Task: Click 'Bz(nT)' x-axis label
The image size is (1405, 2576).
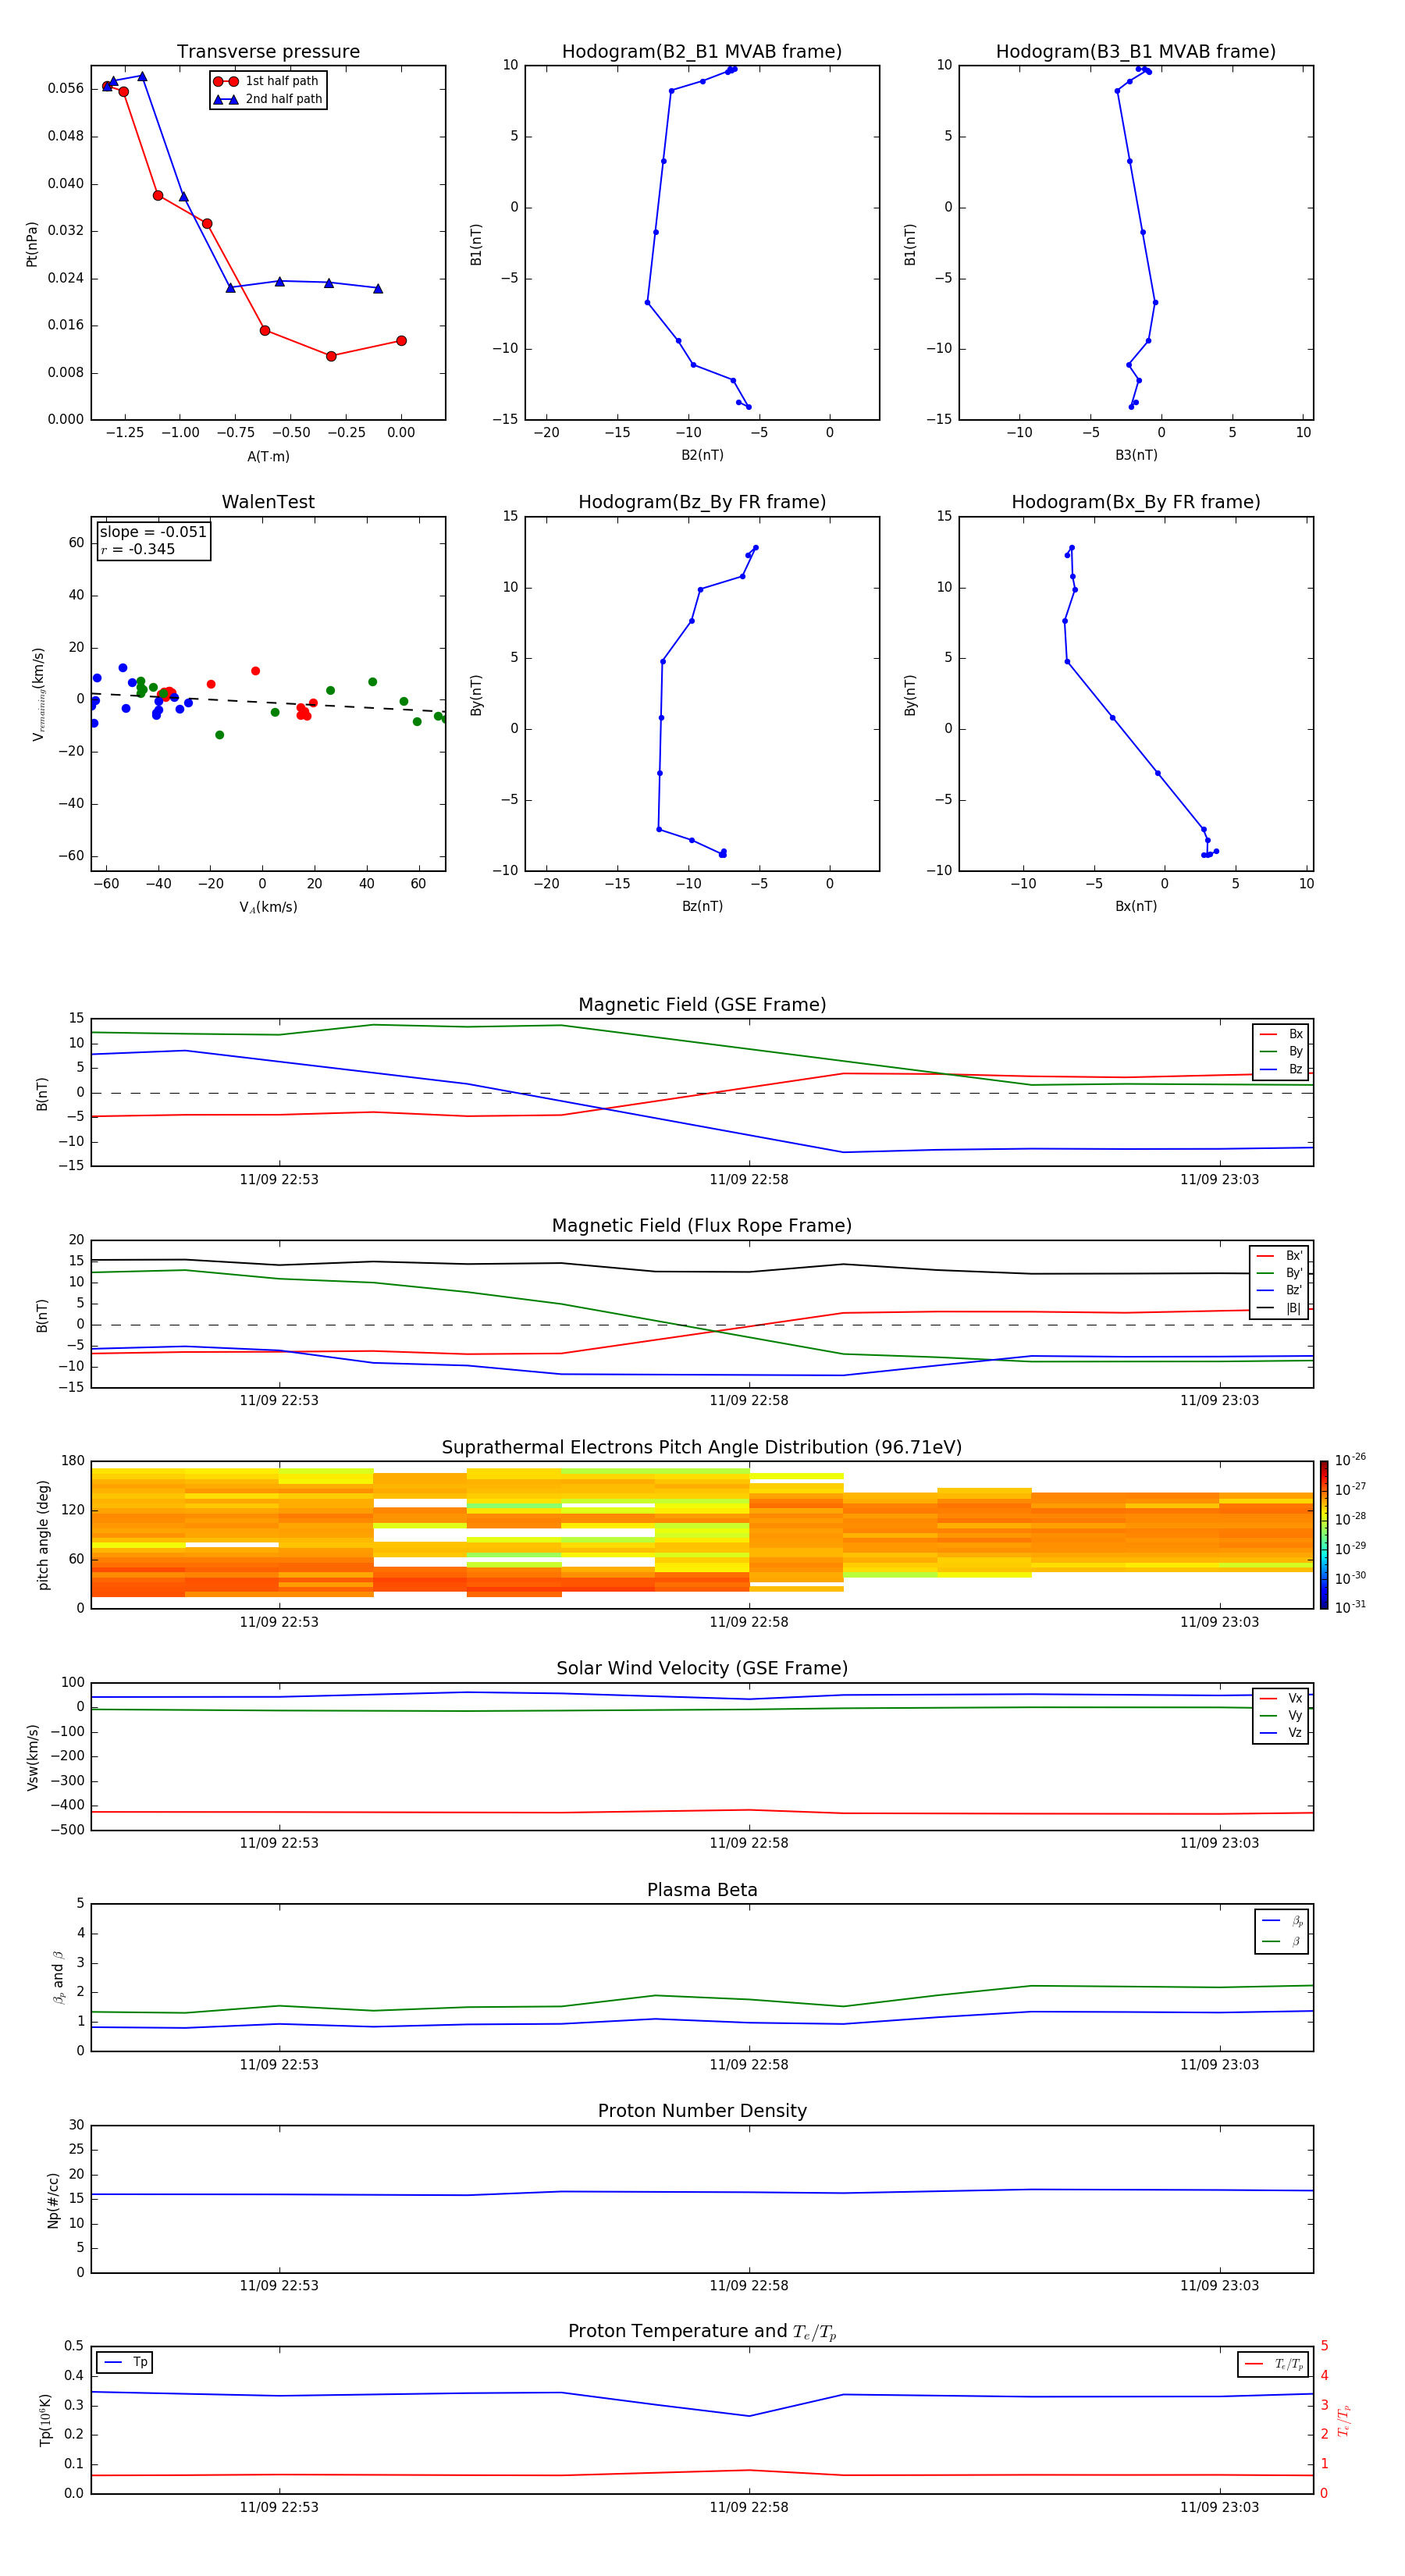Action: pos(702,907)
